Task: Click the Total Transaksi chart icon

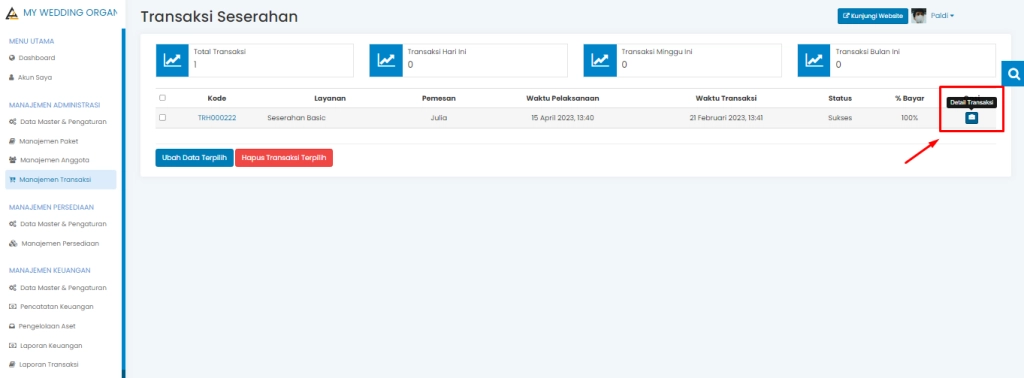Action: [x=172, y=61]
